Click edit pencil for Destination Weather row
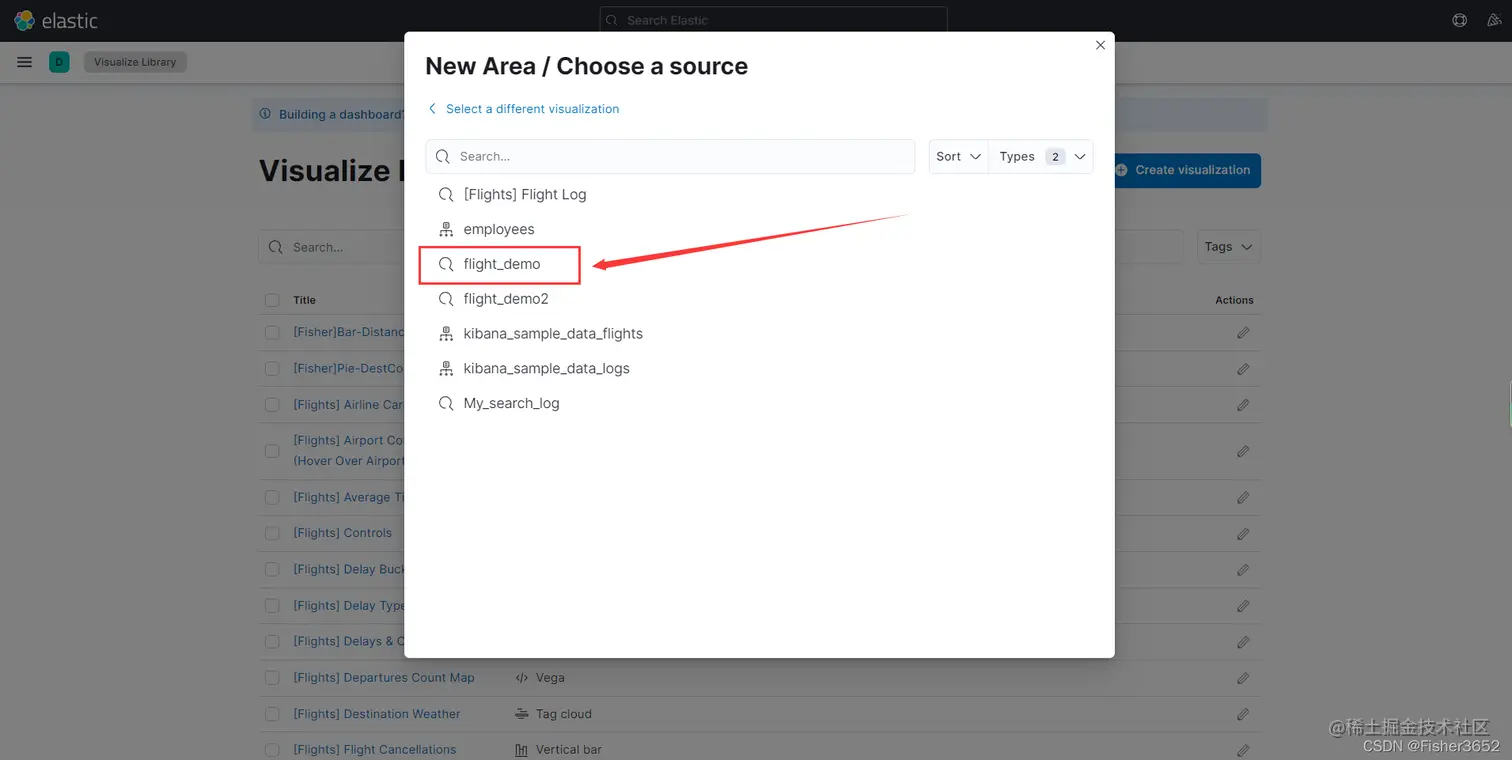This screenshot has height=760, width=1512. point(1243,714)
